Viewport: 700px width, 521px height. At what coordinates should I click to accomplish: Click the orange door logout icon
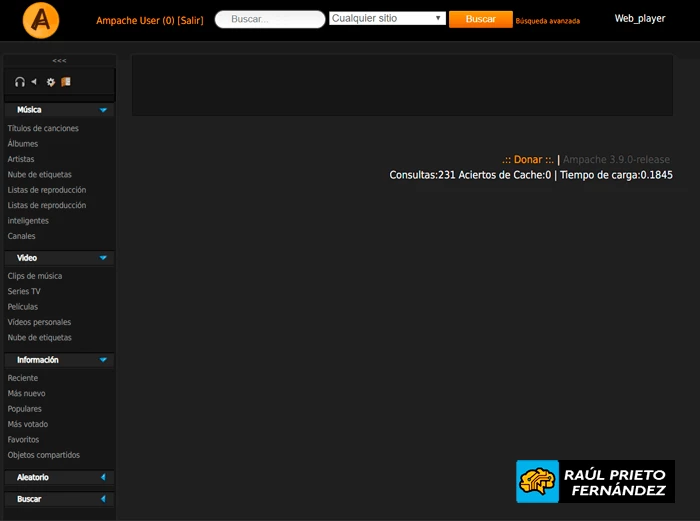(65, 82)
